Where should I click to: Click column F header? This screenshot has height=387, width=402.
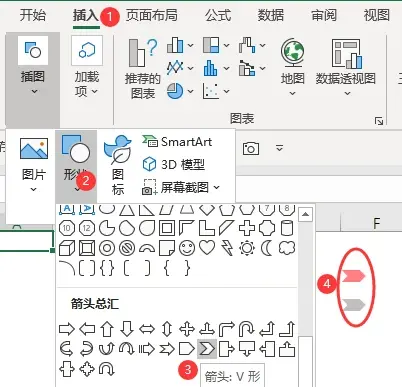[376, 223]
